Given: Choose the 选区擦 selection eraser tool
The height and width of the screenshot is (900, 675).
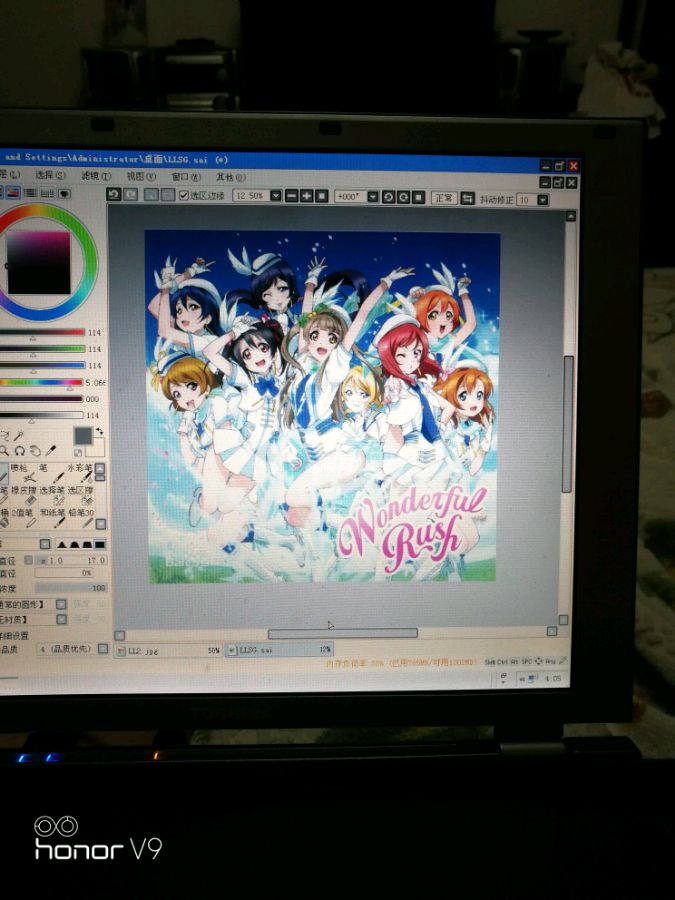Looking at the screenshot, I should [81, 496].
